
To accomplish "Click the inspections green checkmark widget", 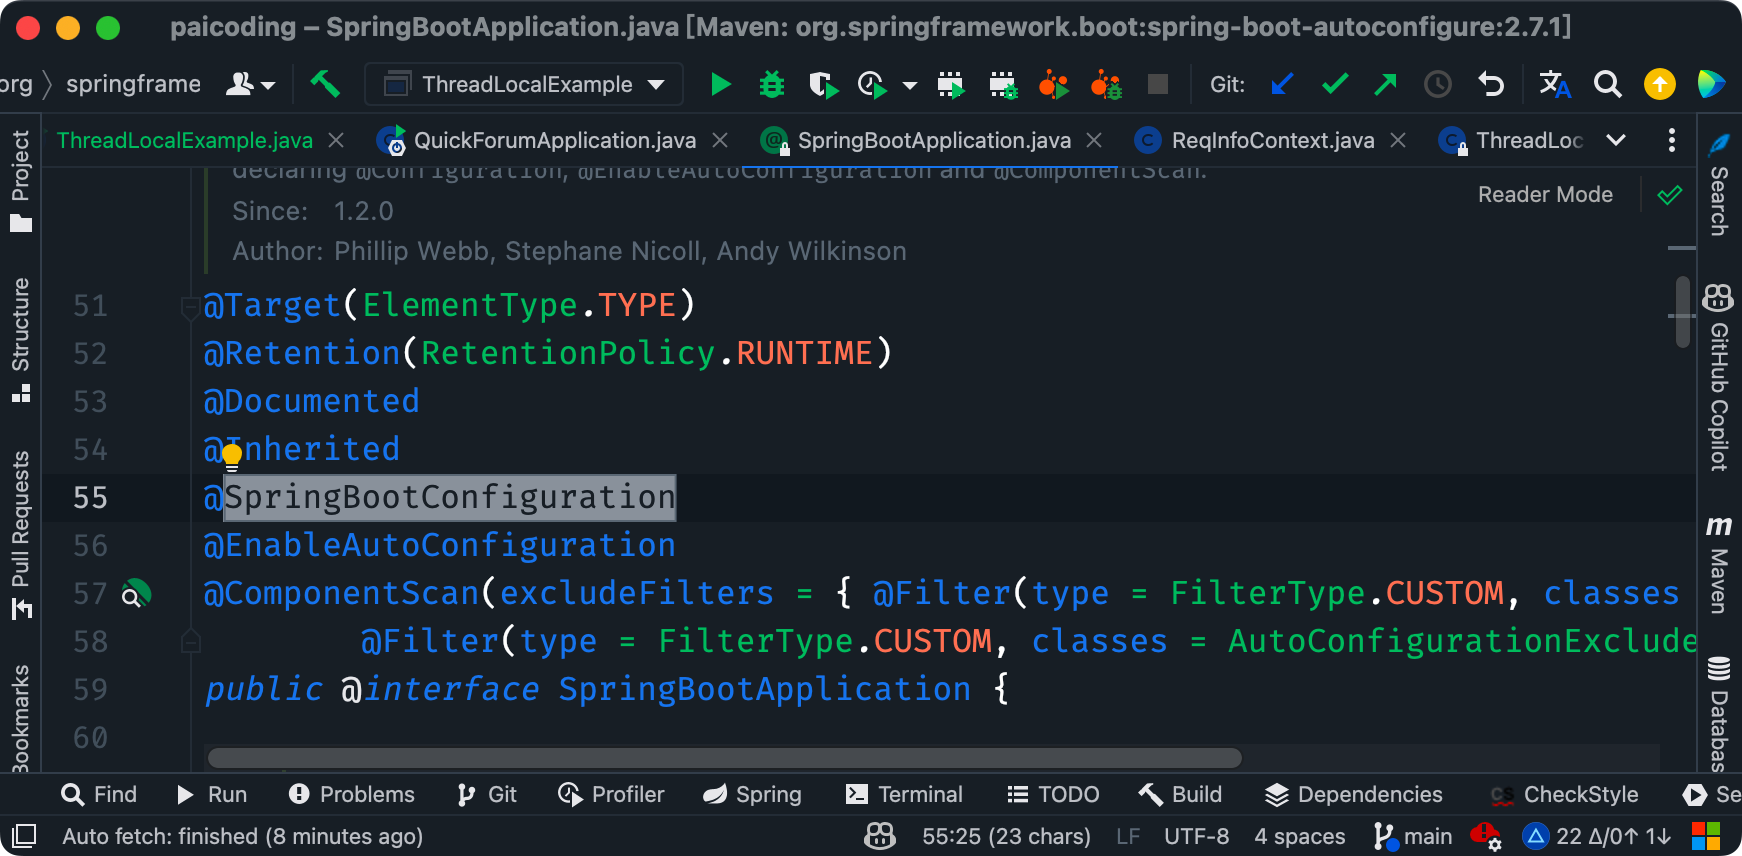I will [1670, 195].
